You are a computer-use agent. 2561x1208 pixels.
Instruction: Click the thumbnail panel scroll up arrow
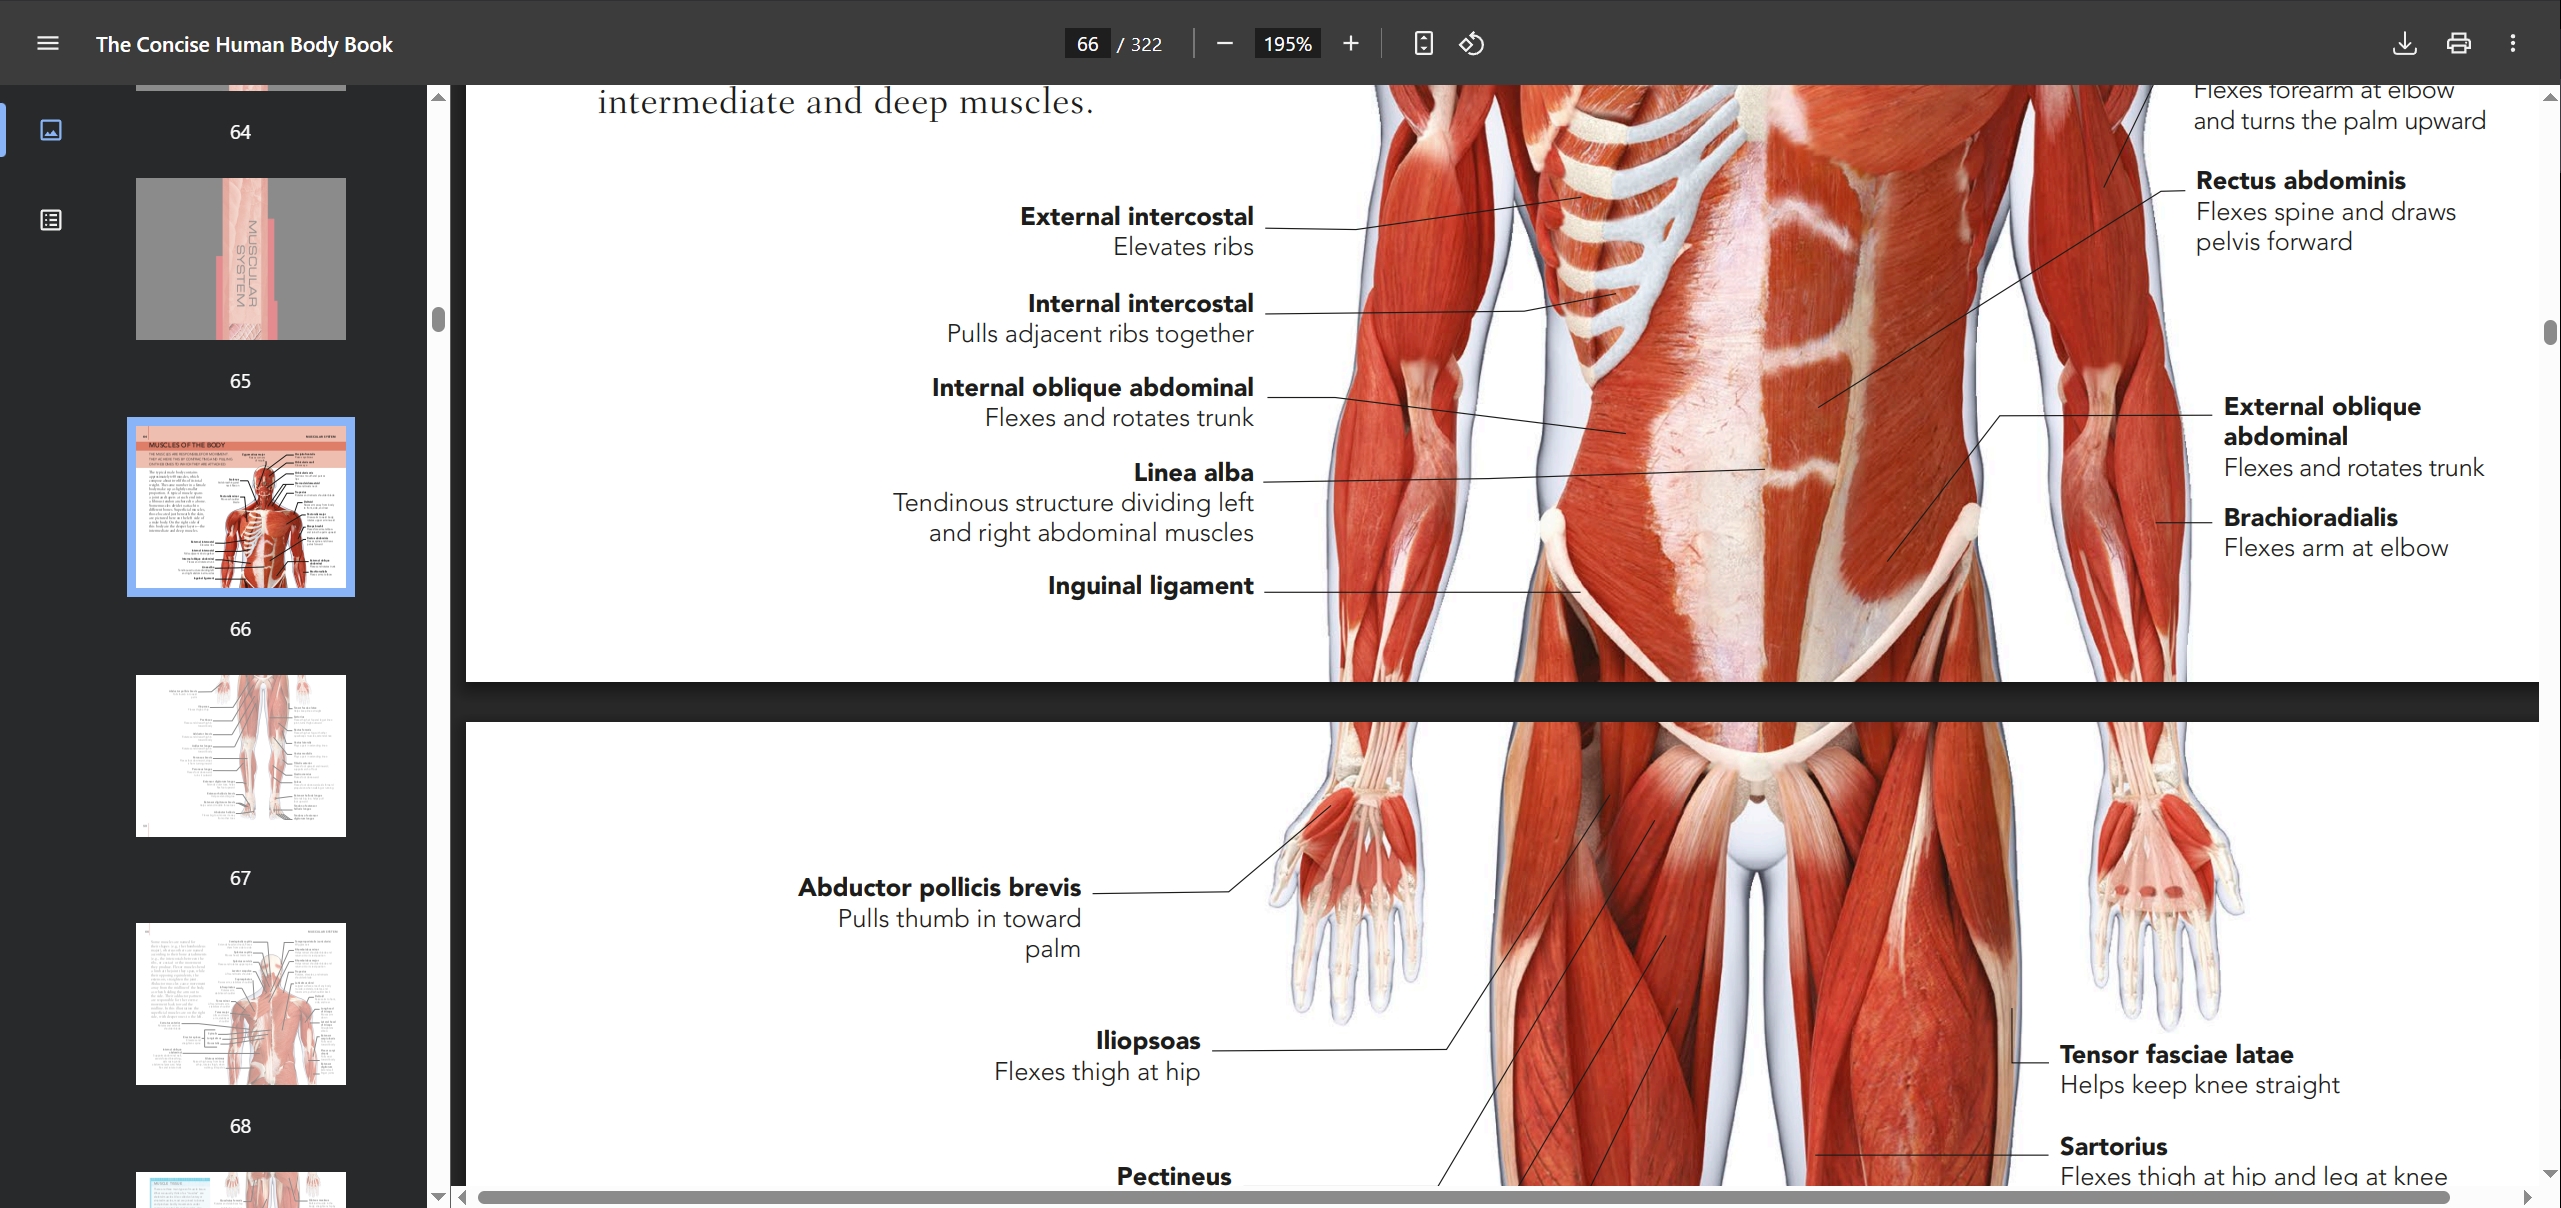(x=438, y=97)
